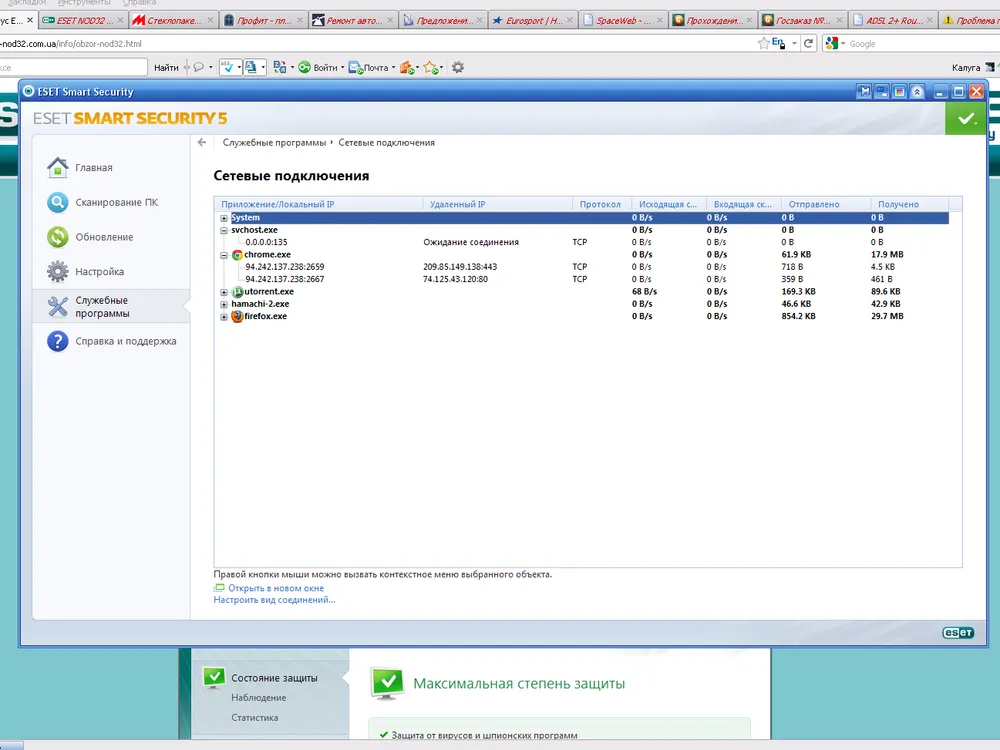1000x750 pixels.
Task: Open Настроить вид соединений link
Action: (x=274, y=600)
